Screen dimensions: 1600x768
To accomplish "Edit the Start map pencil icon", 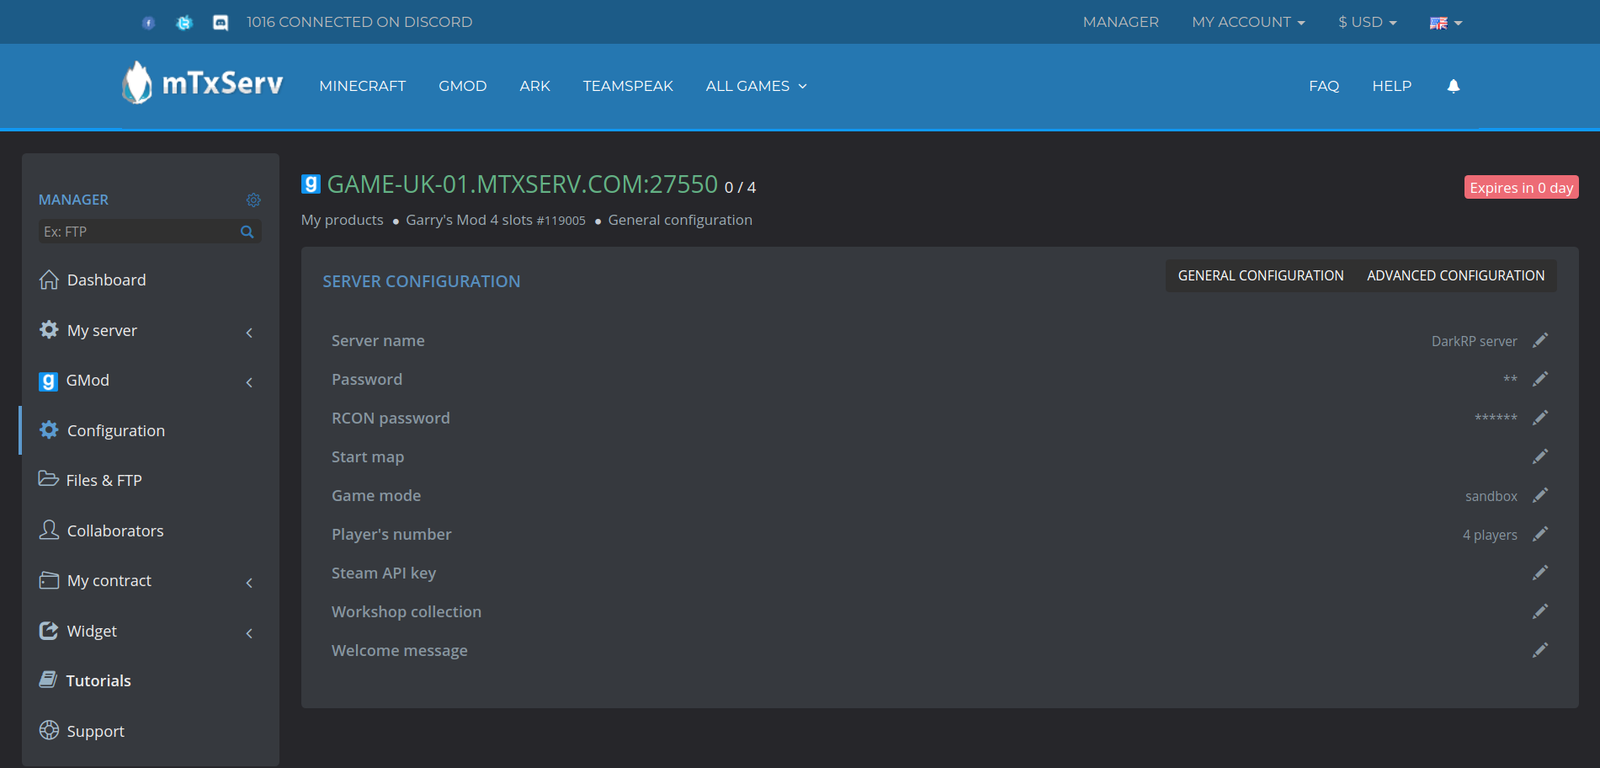I will pos(1540,456).
